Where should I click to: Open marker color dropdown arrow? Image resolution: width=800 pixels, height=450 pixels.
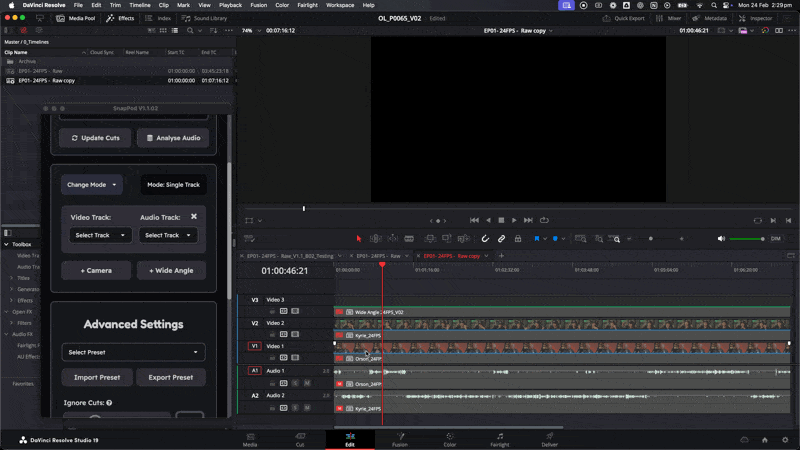click(563, 239)
